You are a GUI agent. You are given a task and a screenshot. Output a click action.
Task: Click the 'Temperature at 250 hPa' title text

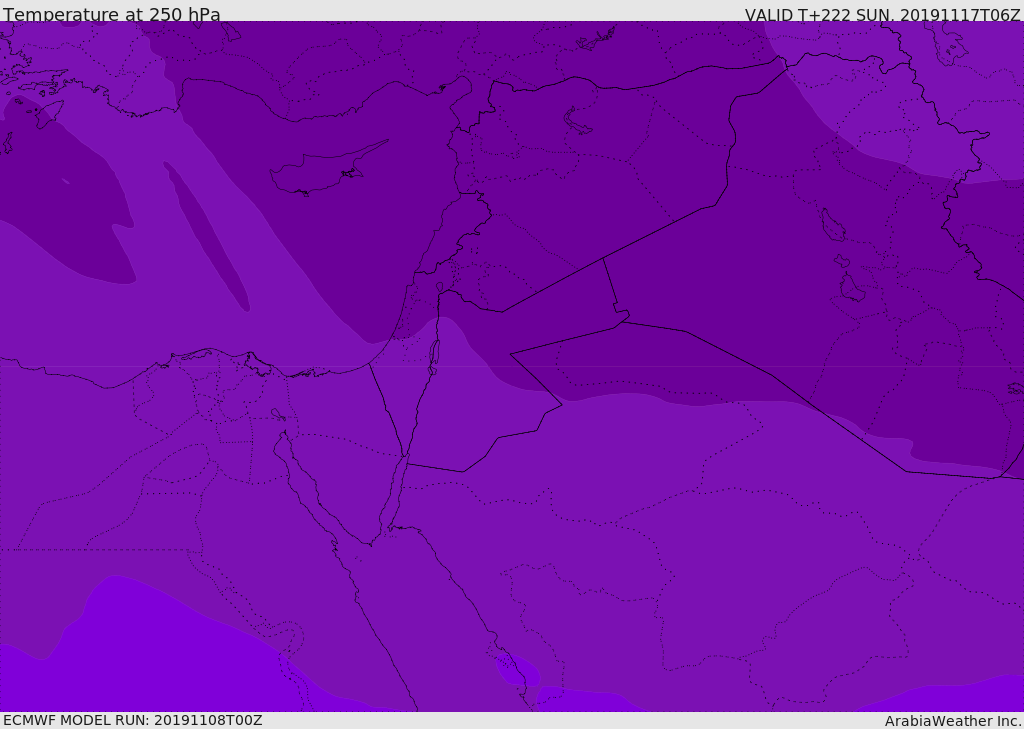(x=112, y=14)
